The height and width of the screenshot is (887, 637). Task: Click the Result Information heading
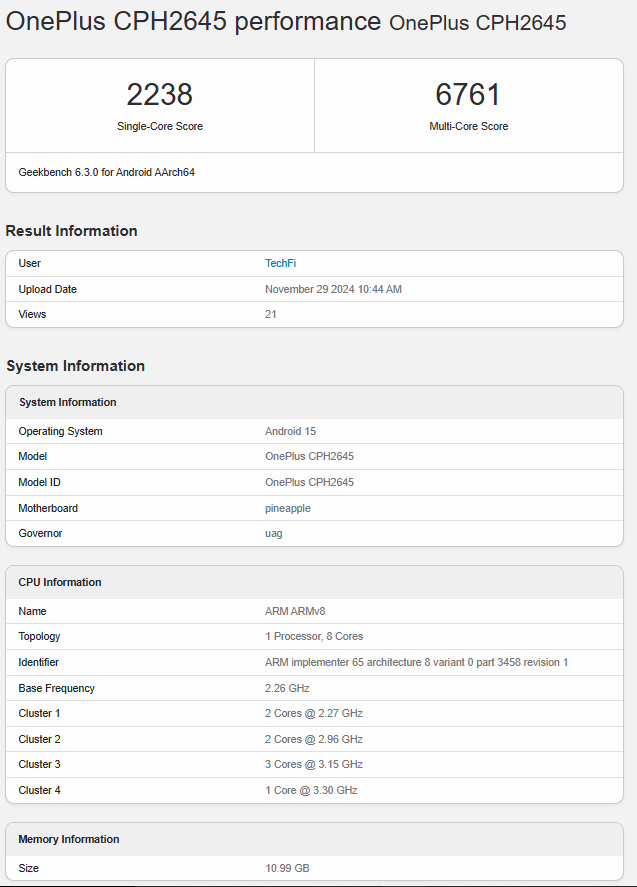tap(71, 231)
